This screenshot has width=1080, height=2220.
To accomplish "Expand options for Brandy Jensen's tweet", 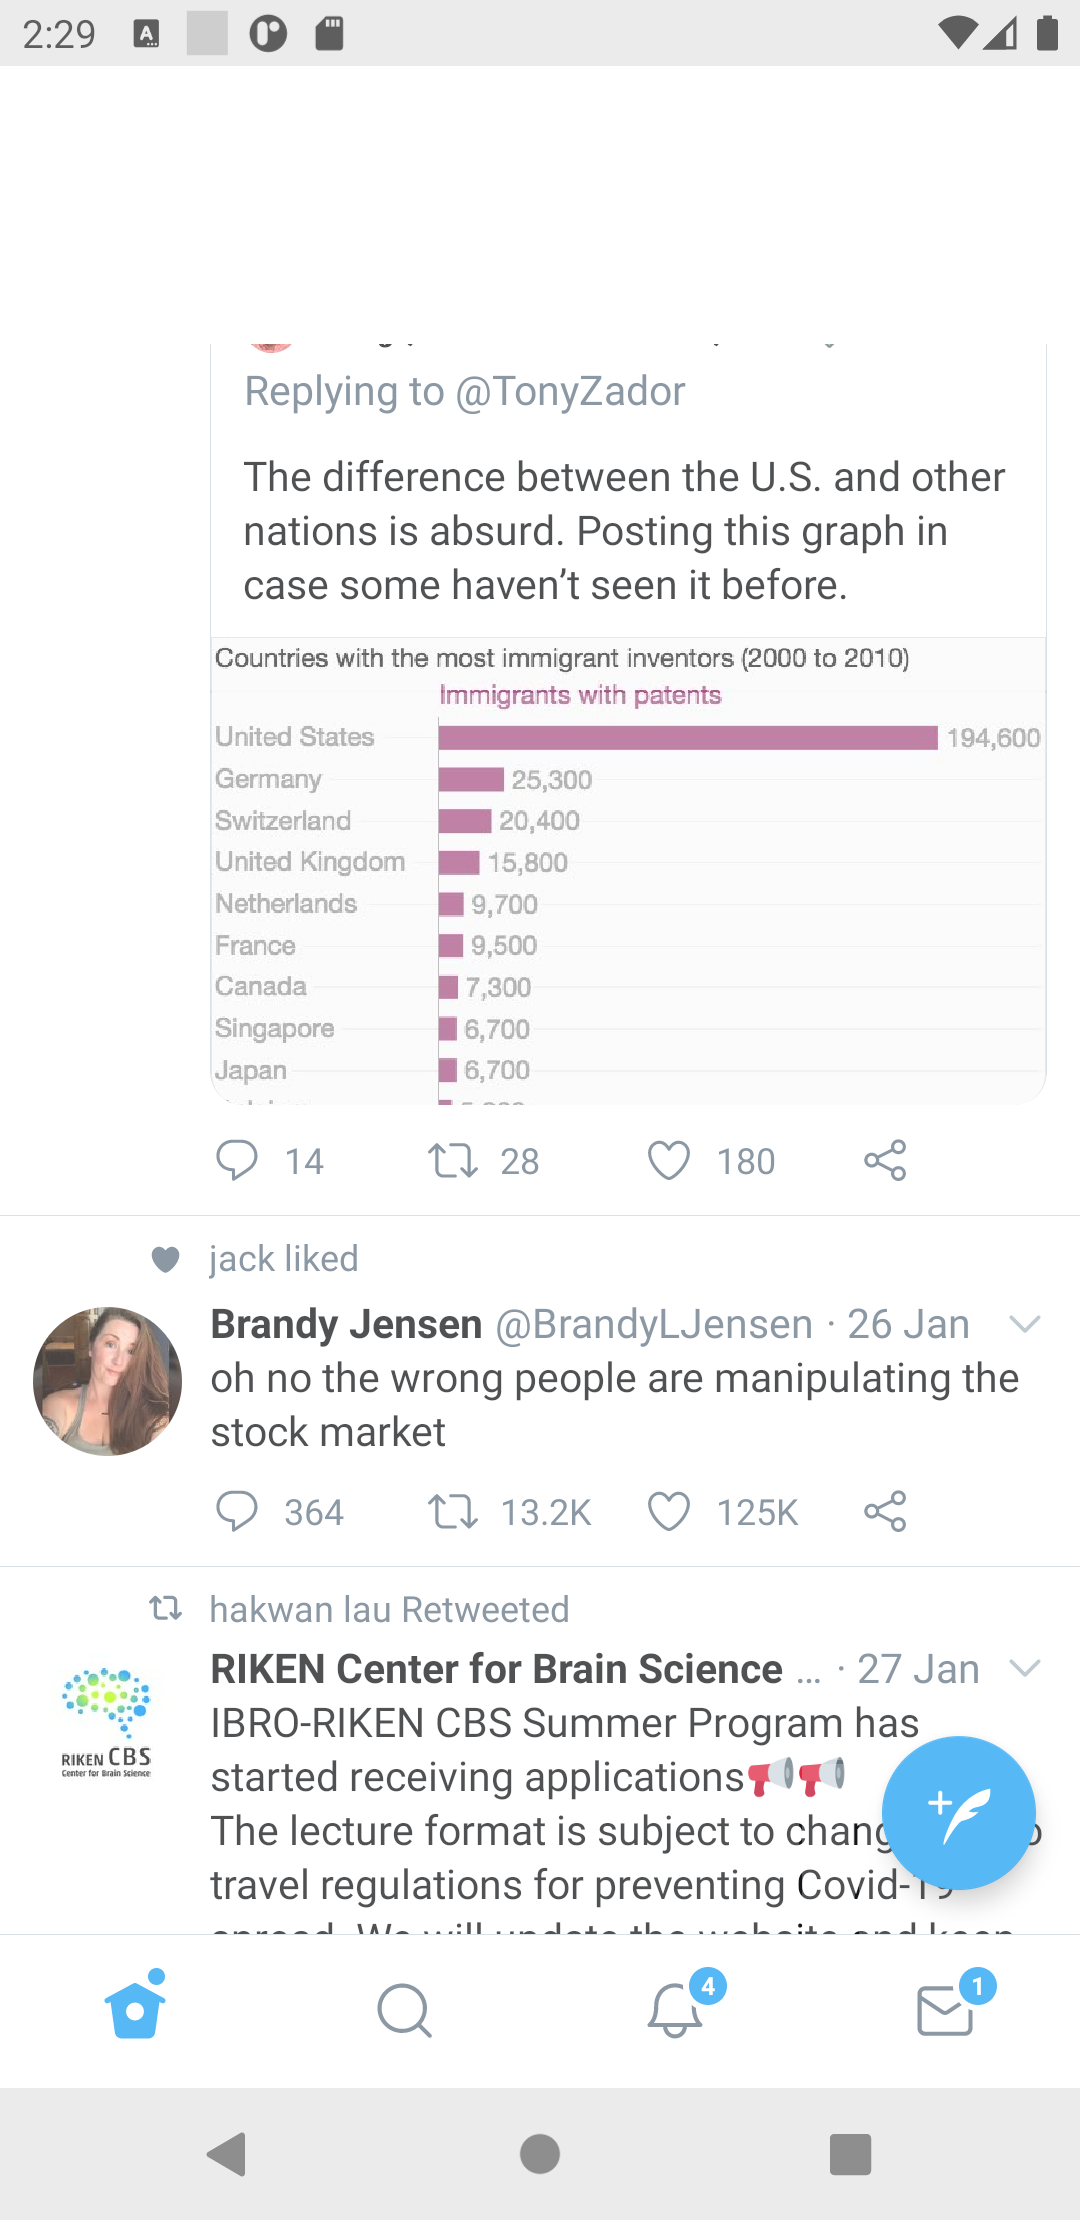I will coord(1025,1325).
